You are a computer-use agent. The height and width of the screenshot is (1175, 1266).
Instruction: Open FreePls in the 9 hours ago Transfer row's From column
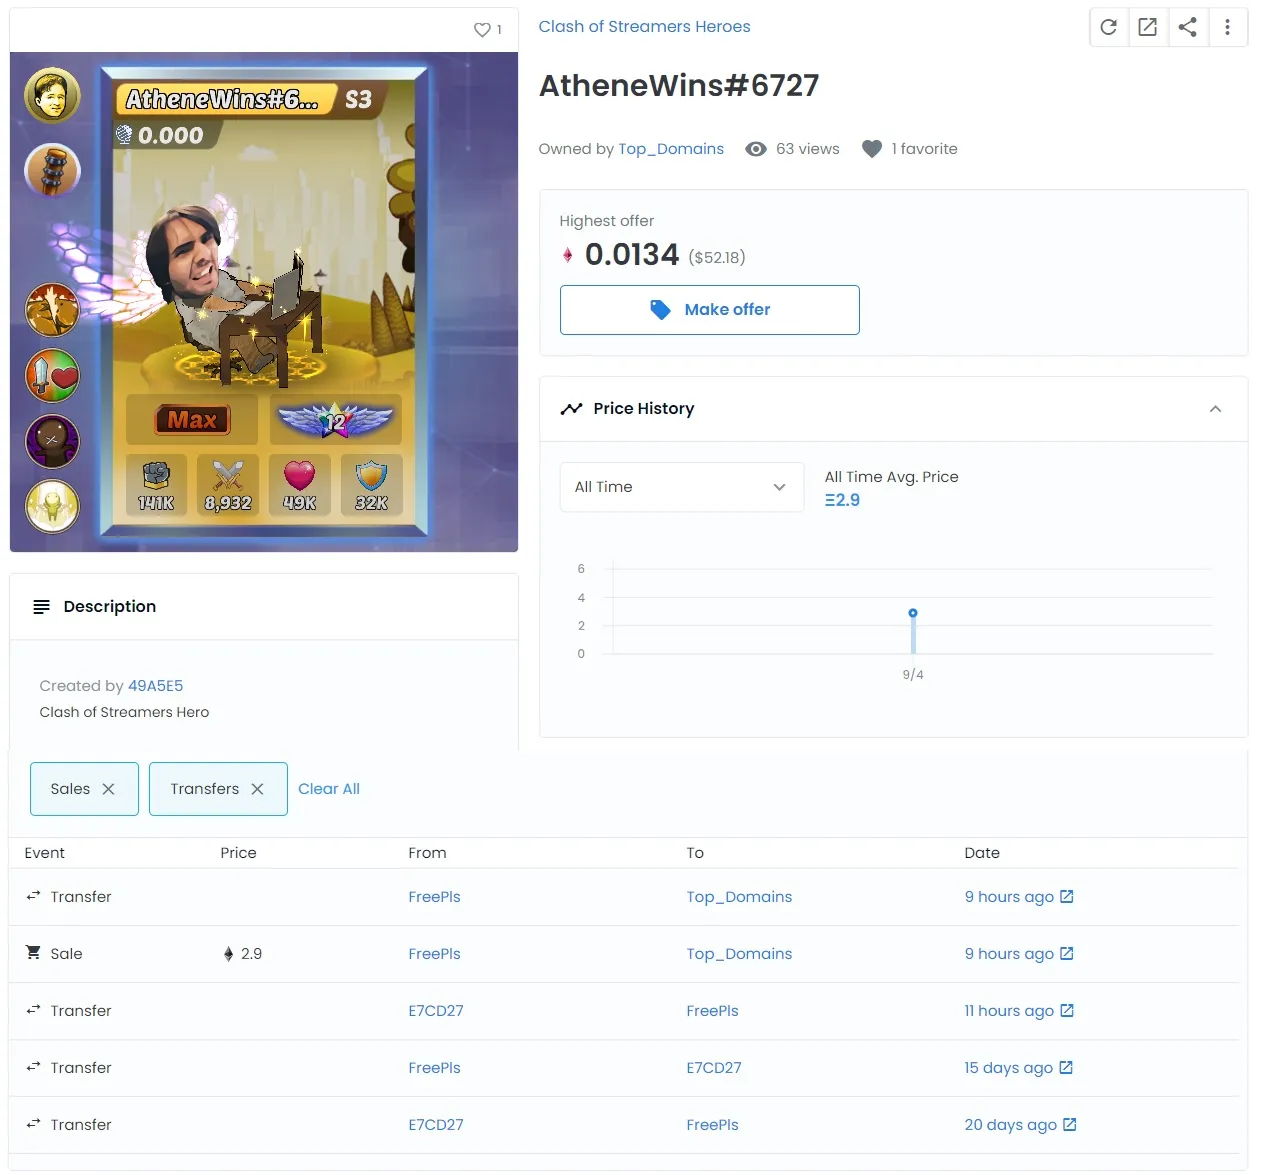pos(434,897)
